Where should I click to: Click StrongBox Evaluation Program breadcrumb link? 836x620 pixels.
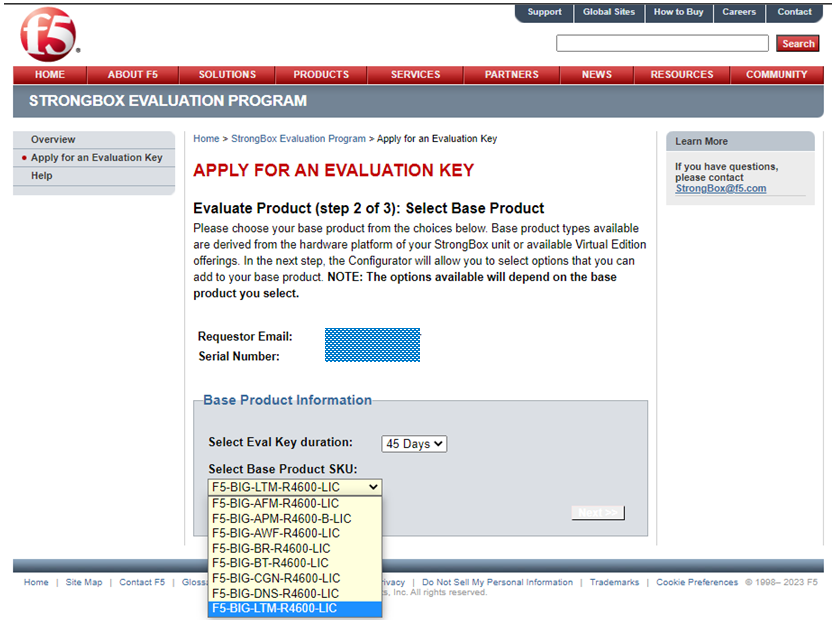pos(298,139)
